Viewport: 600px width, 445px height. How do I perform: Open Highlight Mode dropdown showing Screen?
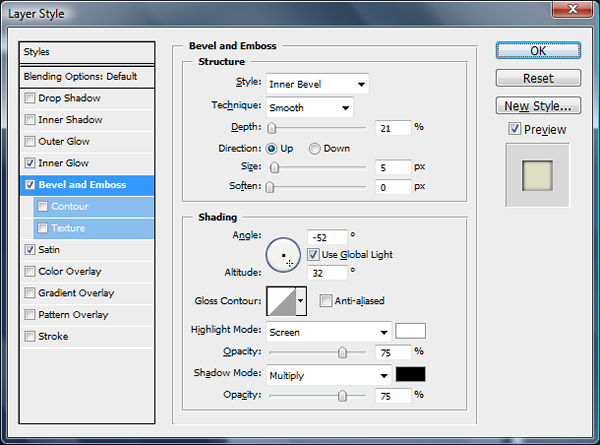coord(328,332)
